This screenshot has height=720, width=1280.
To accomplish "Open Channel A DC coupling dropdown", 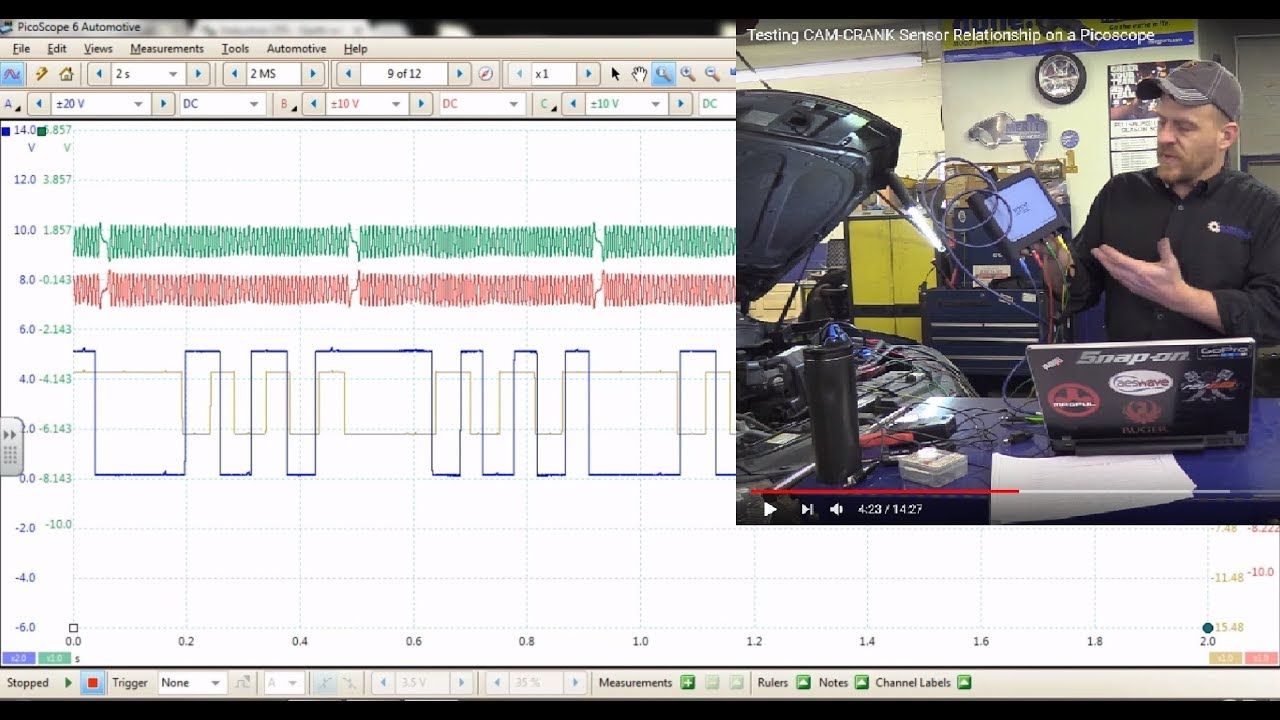I will click(221, 104).
